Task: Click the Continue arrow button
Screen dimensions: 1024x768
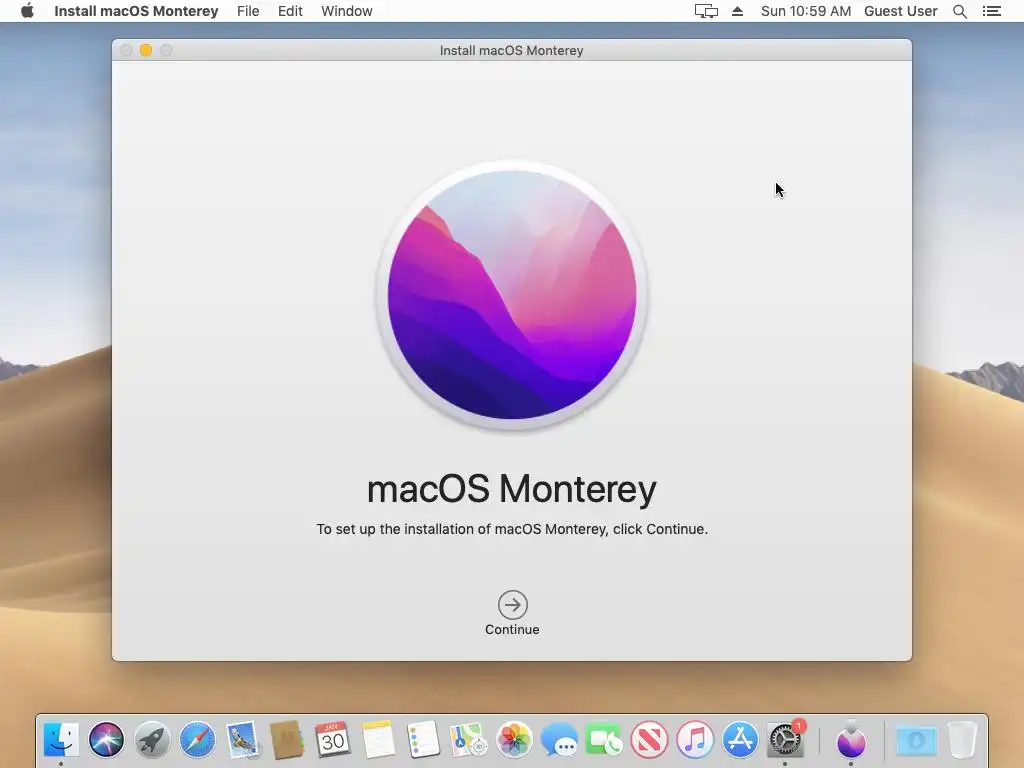Action: (513, 605)
